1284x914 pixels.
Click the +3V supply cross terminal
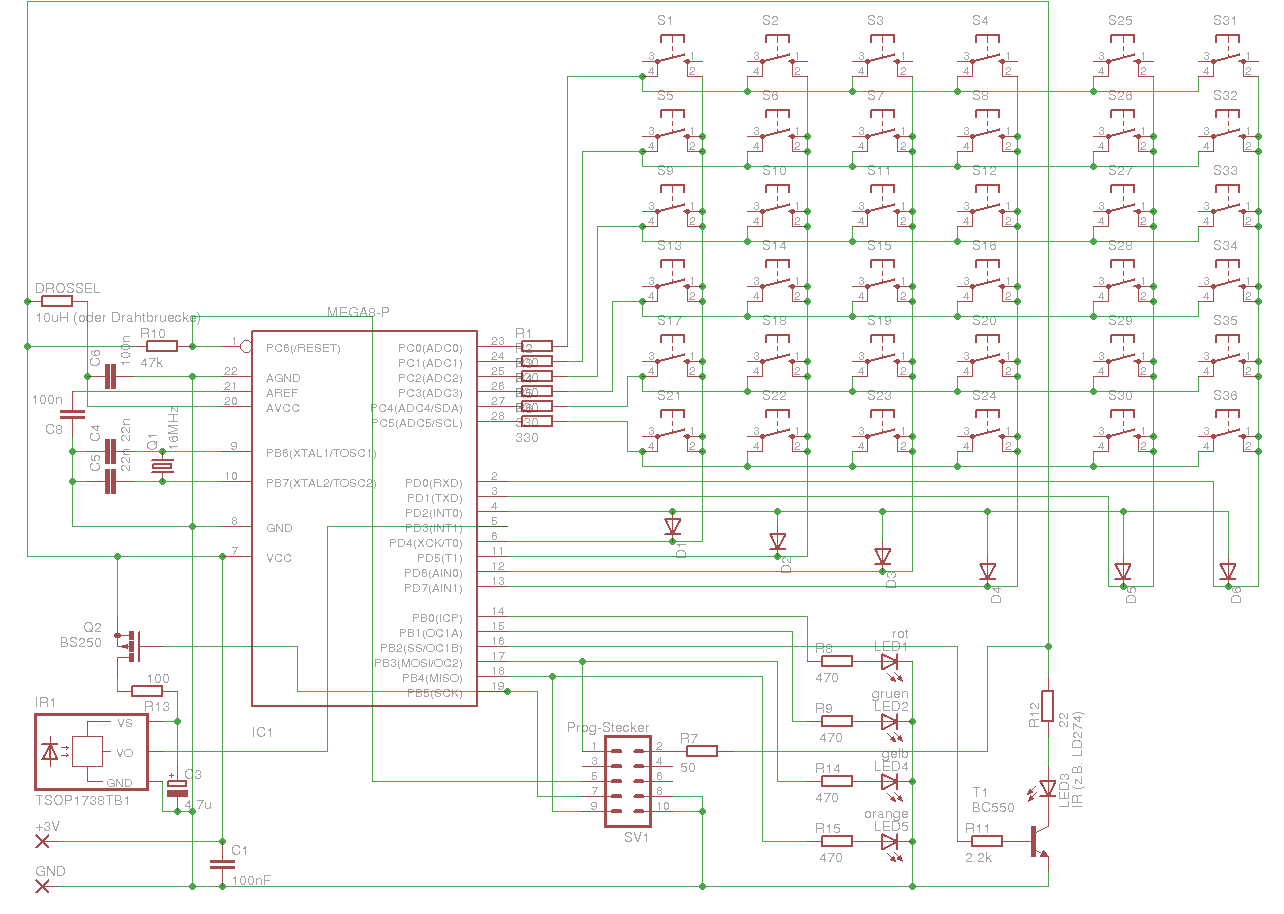[41, 841]
